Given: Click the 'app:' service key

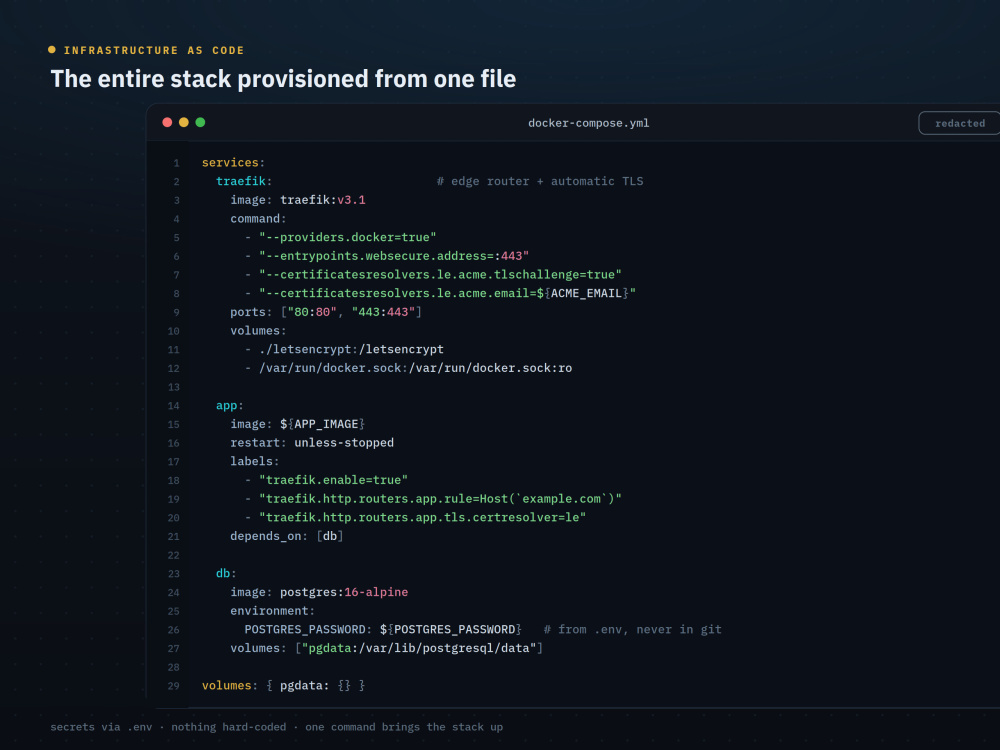Looking at the screenshot, I should click(x=230, y=406).
